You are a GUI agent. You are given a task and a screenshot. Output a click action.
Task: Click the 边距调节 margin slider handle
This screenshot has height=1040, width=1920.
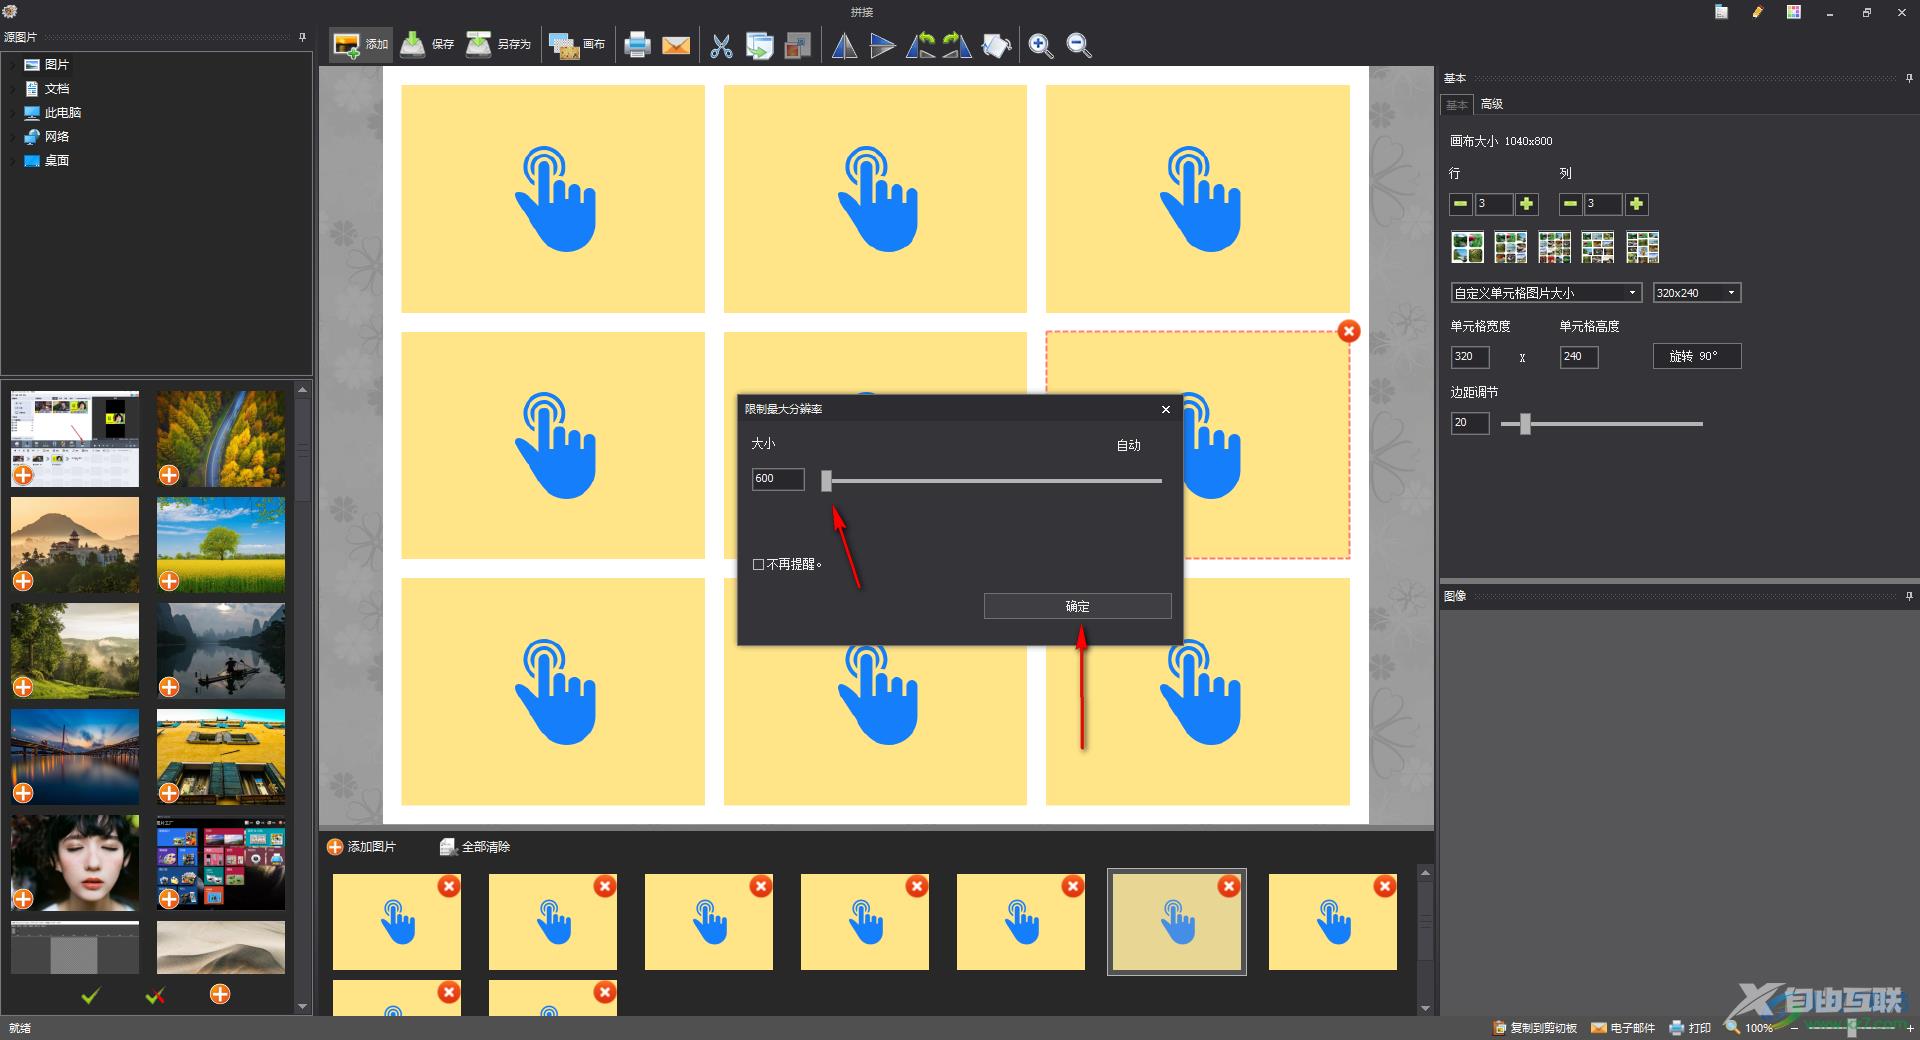(1525, 424)
